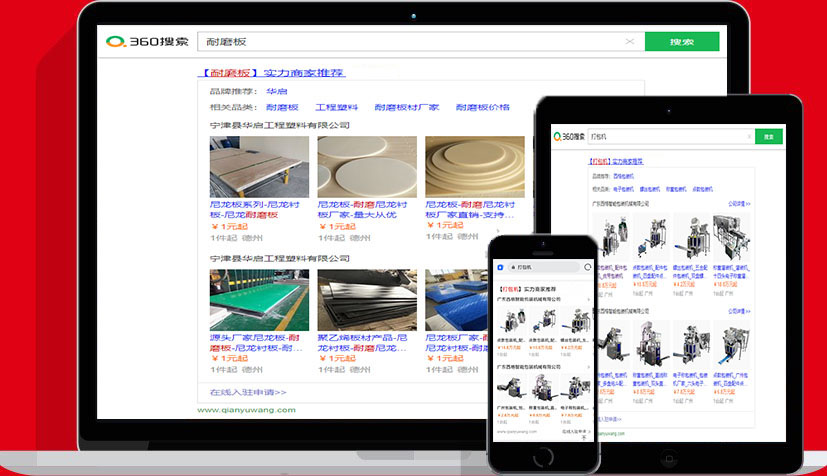Image resolution: width=827 pixels, height=476 pixels.
Task: Open the phone's bottom-left conveyor machine thumbnail
Action: 510,388
